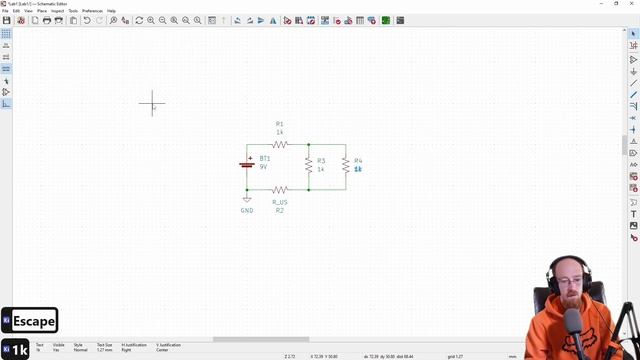640x360 pixels.
Task: Annotate schematic symbols icon
Action: pos(325,20)
